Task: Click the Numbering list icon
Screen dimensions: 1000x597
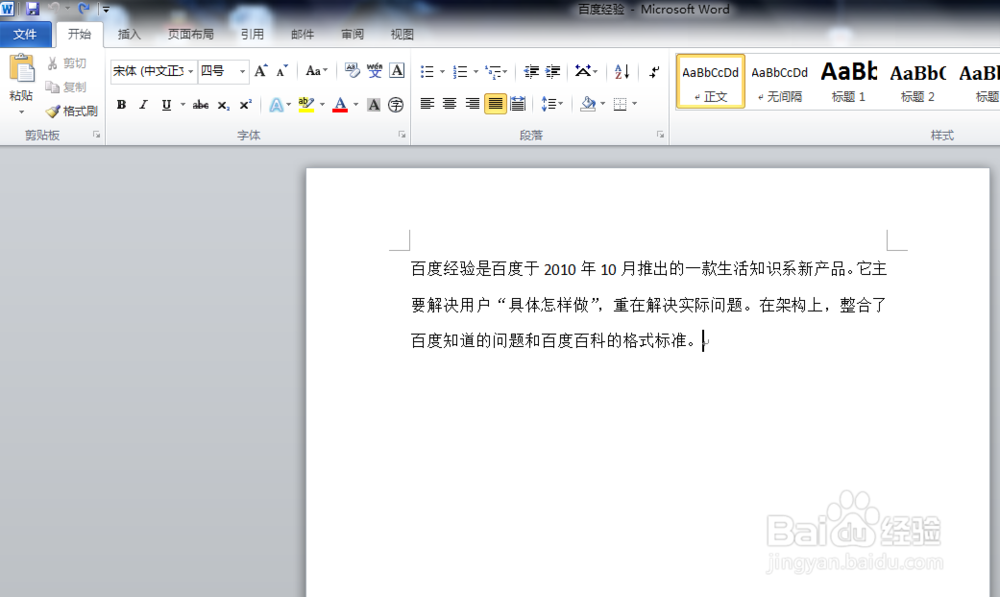Action: 460,71
